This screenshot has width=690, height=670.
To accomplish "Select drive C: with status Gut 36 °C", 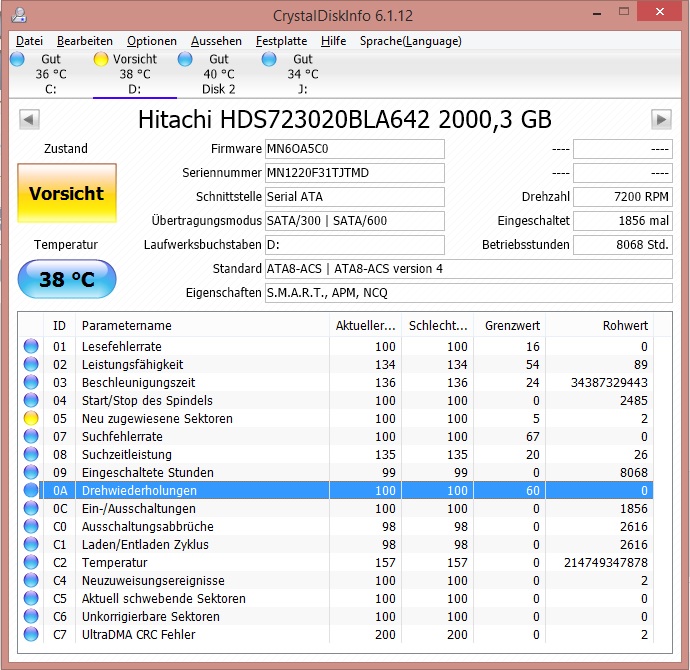I will [x=51, y=74].
